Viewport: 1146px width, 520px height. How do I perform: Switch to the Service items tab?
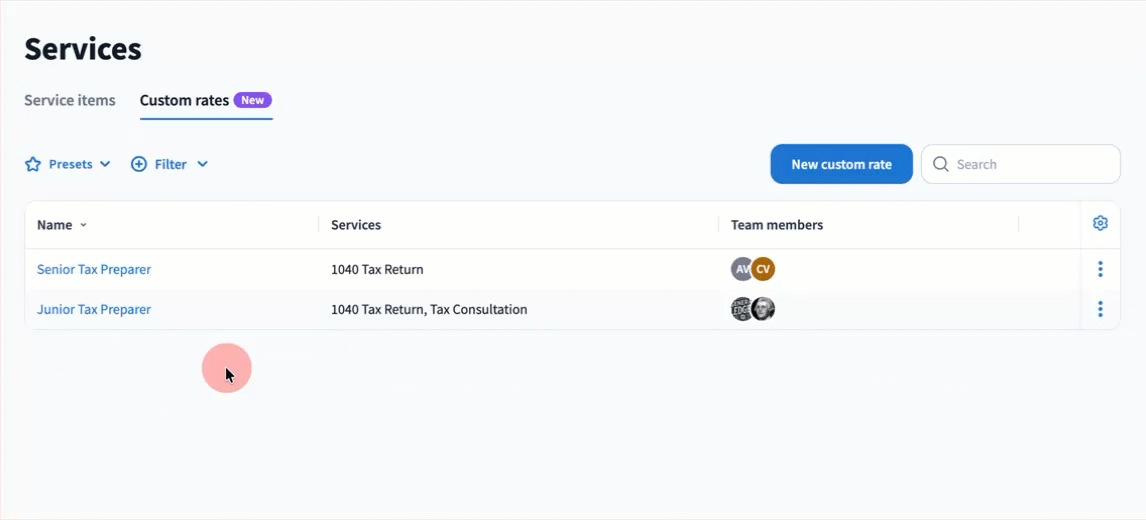(70, 100)
